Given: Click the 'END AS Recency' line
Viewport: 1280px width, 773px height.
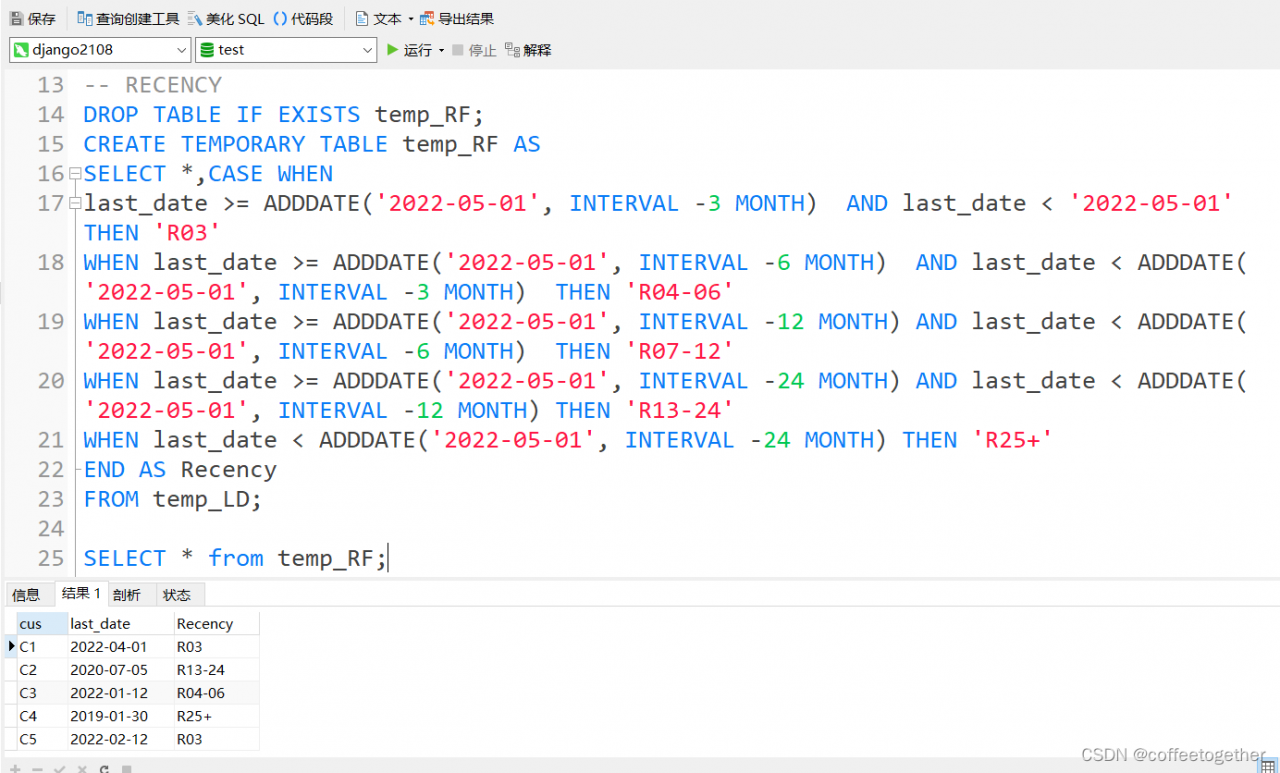Looking at the screenshot, I should pos(180,469).
